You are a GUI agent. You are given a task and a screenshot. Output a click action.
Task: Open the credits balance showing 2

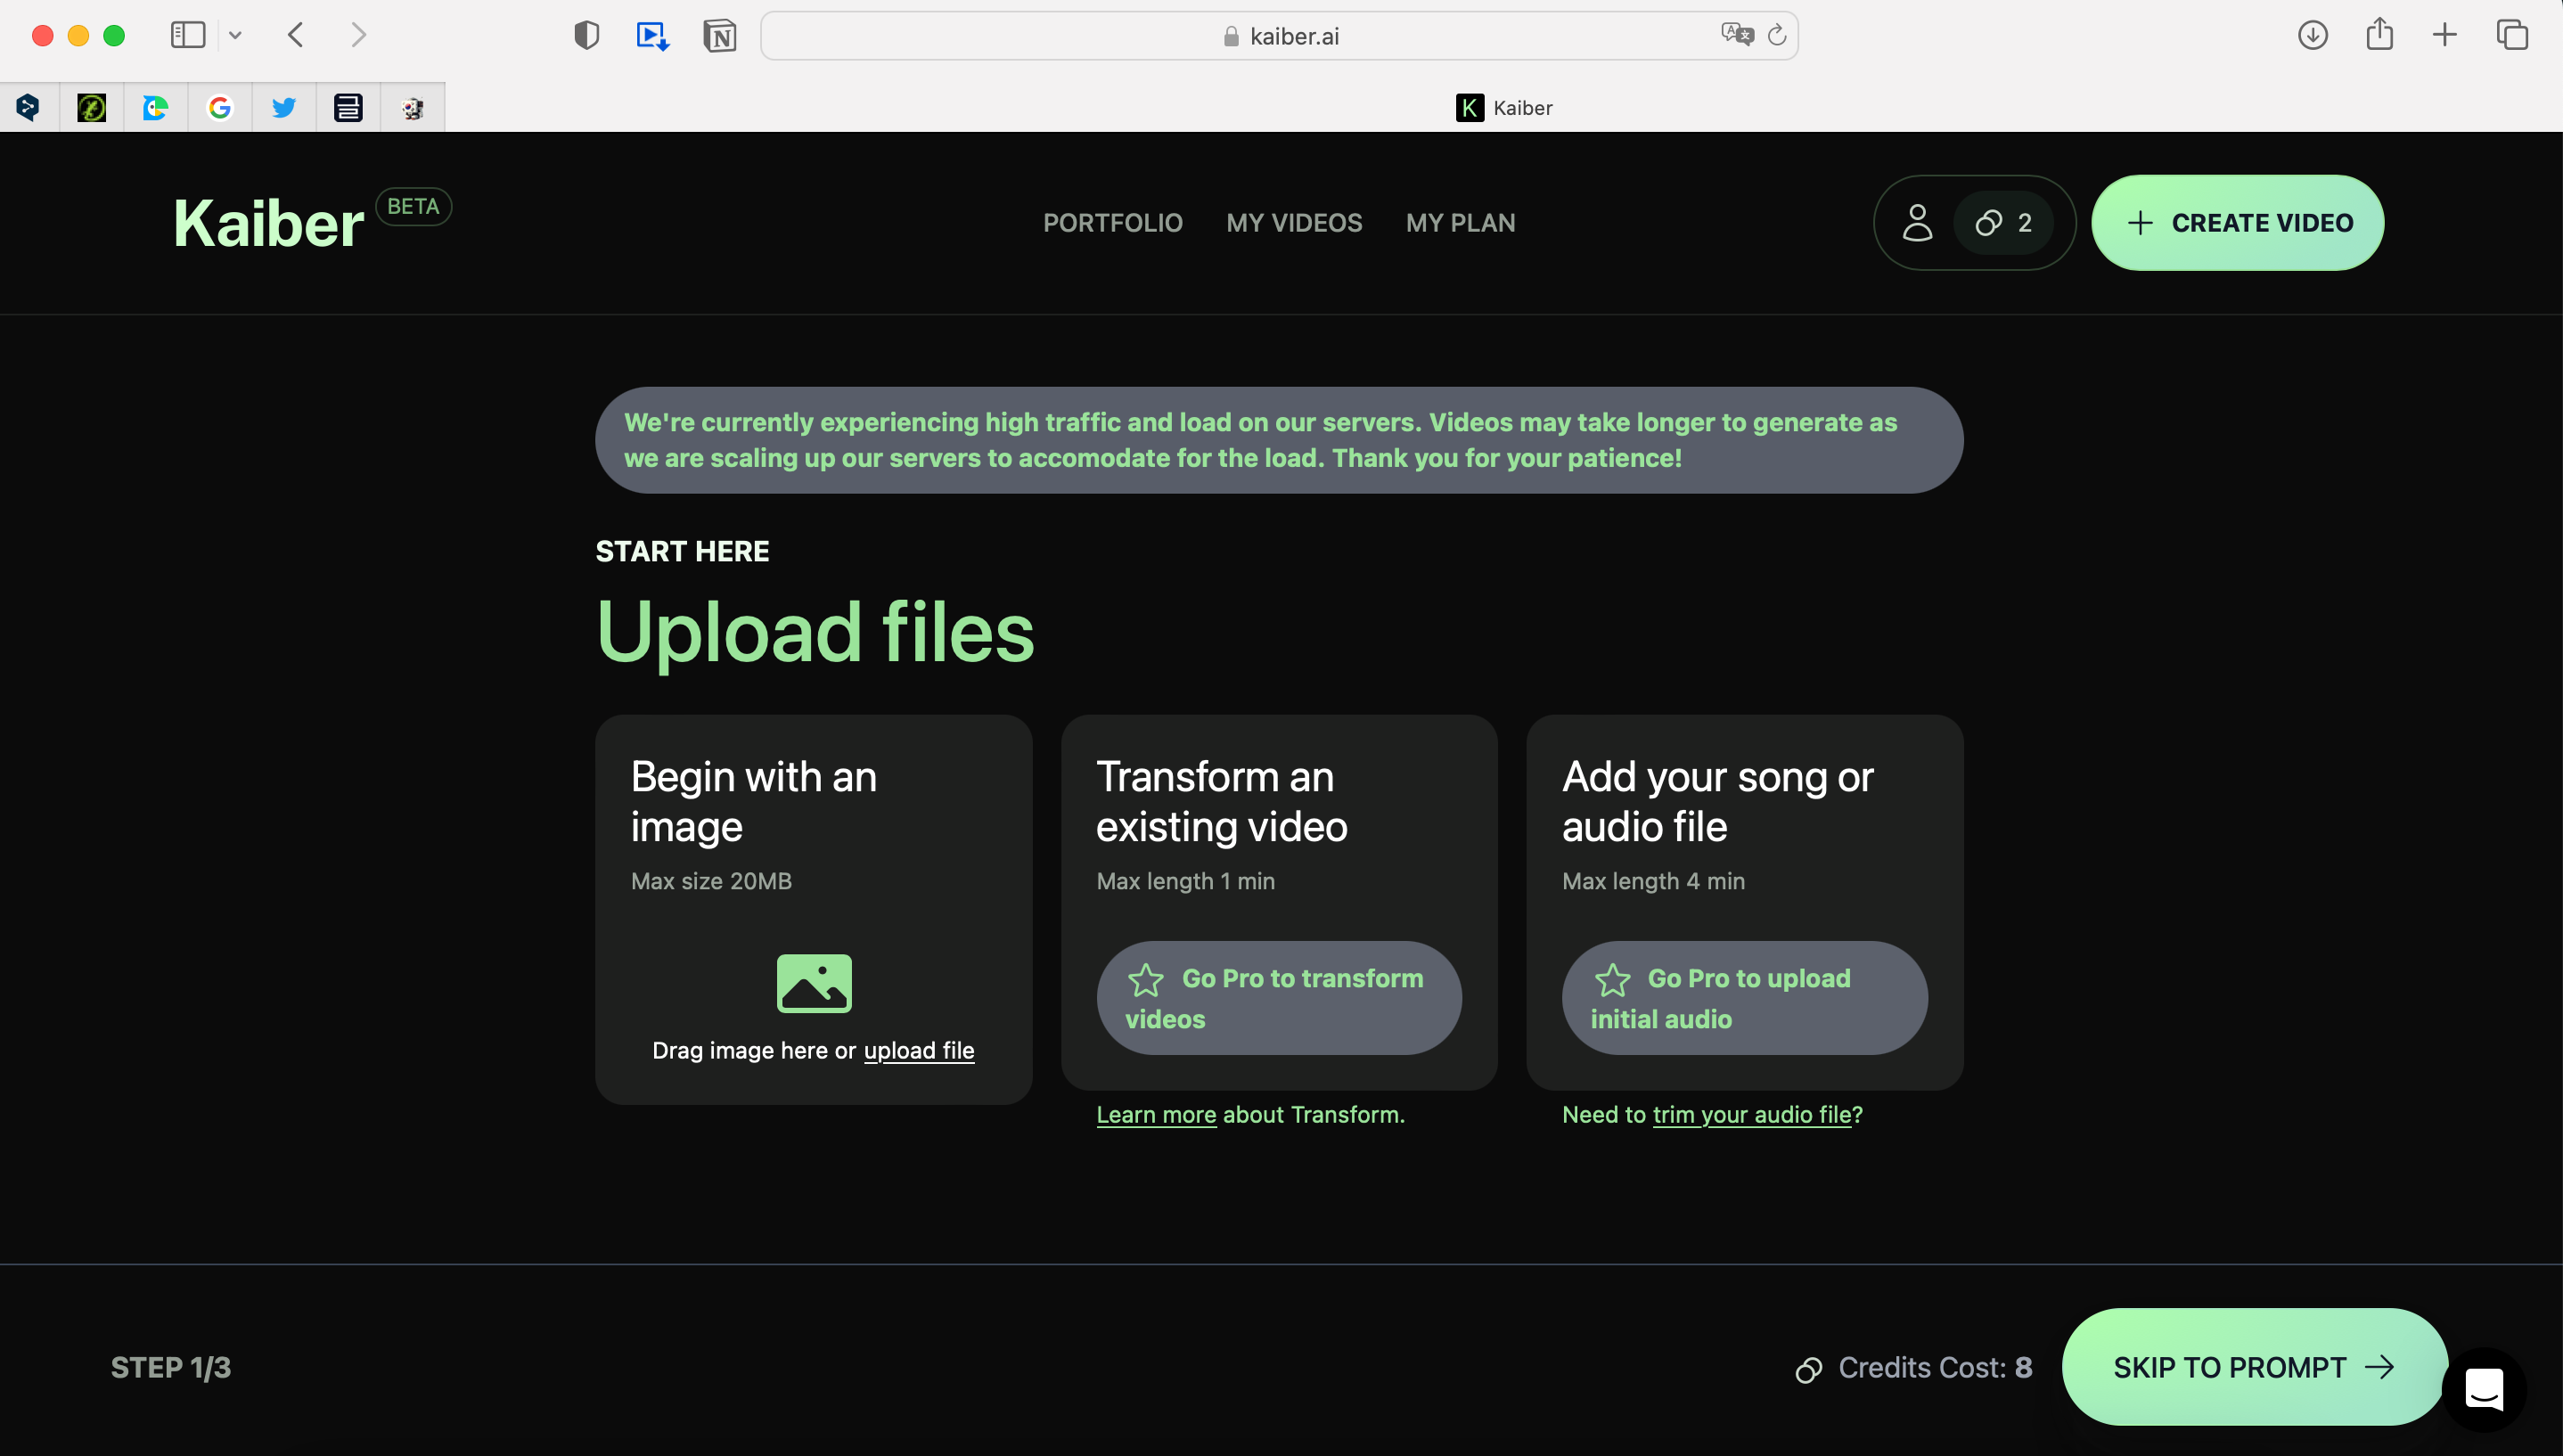(2004, 222)
